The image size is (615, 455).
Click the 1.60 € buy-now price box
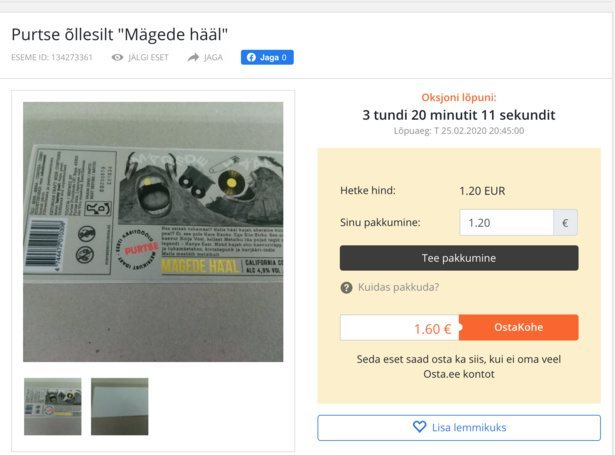(x=400, y=328)
